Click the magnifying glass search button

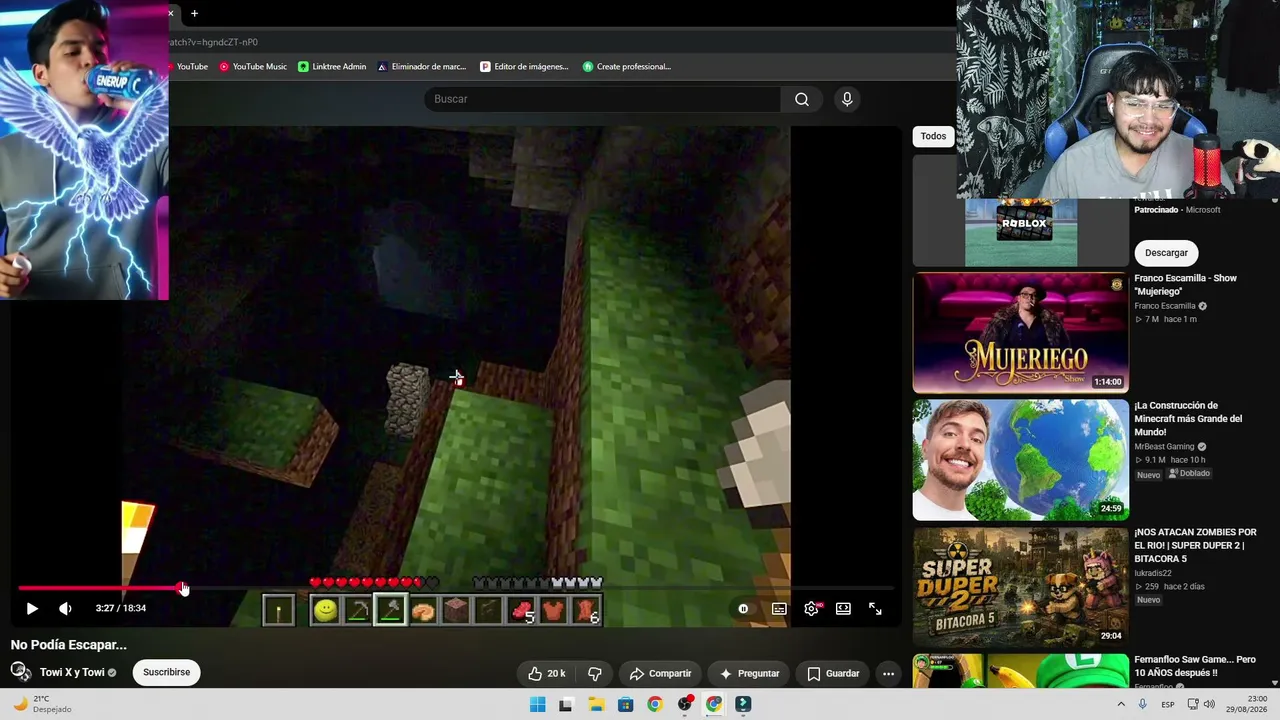[x=801, y=99]
